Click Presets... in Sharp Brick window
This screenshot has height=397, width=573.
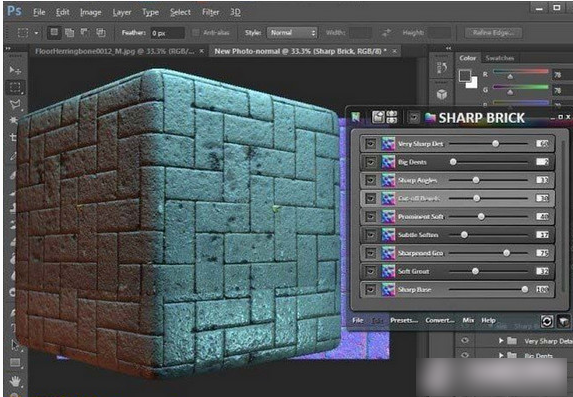click(x=404, y=320)
